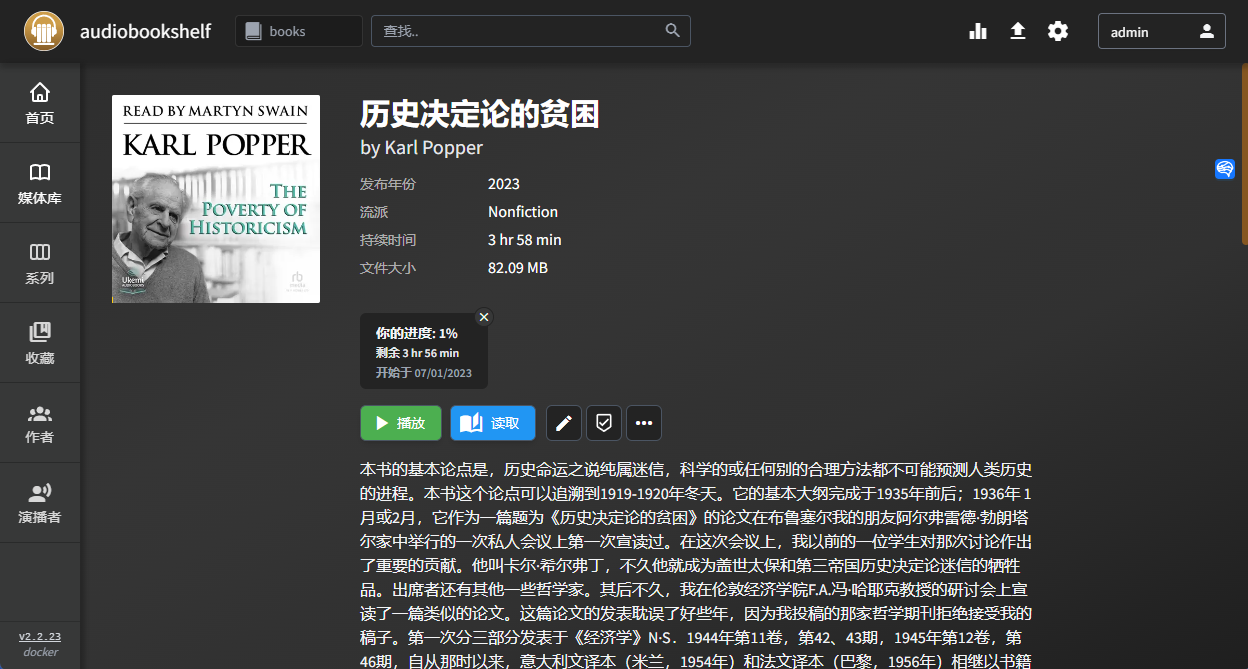Click the Poverty of Historicism cover image
This screenshot has height=669, width=1248.
pos(216,199)
